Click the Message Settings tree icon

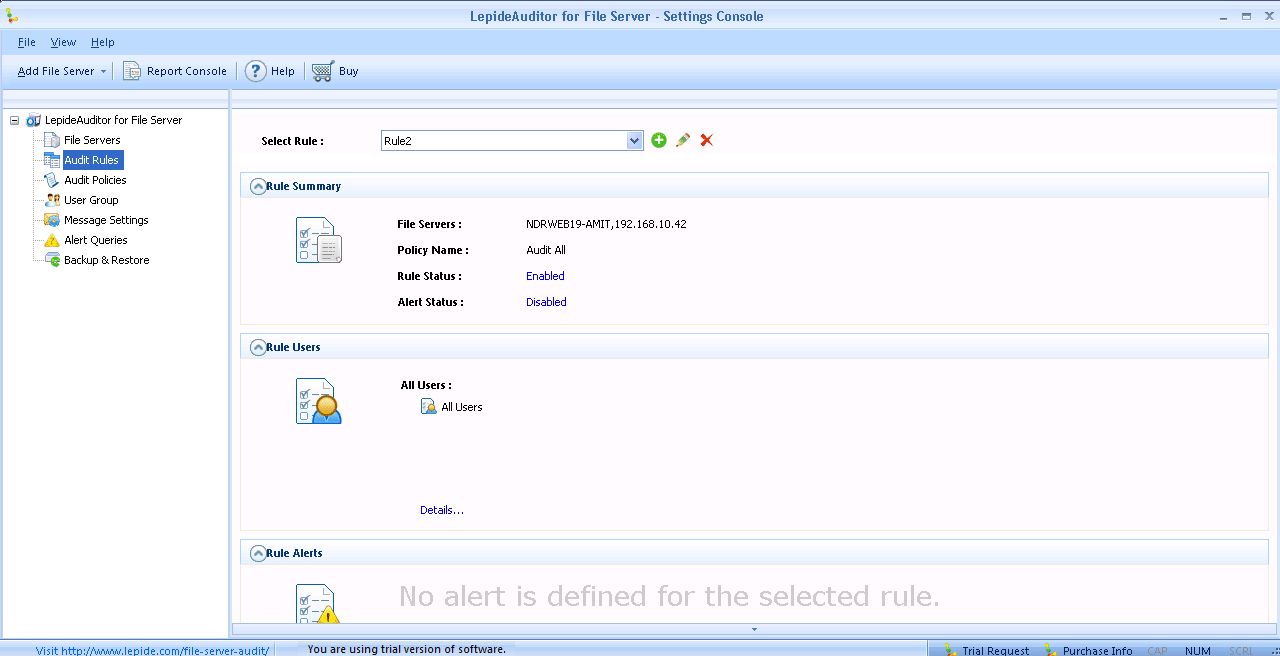52,220
